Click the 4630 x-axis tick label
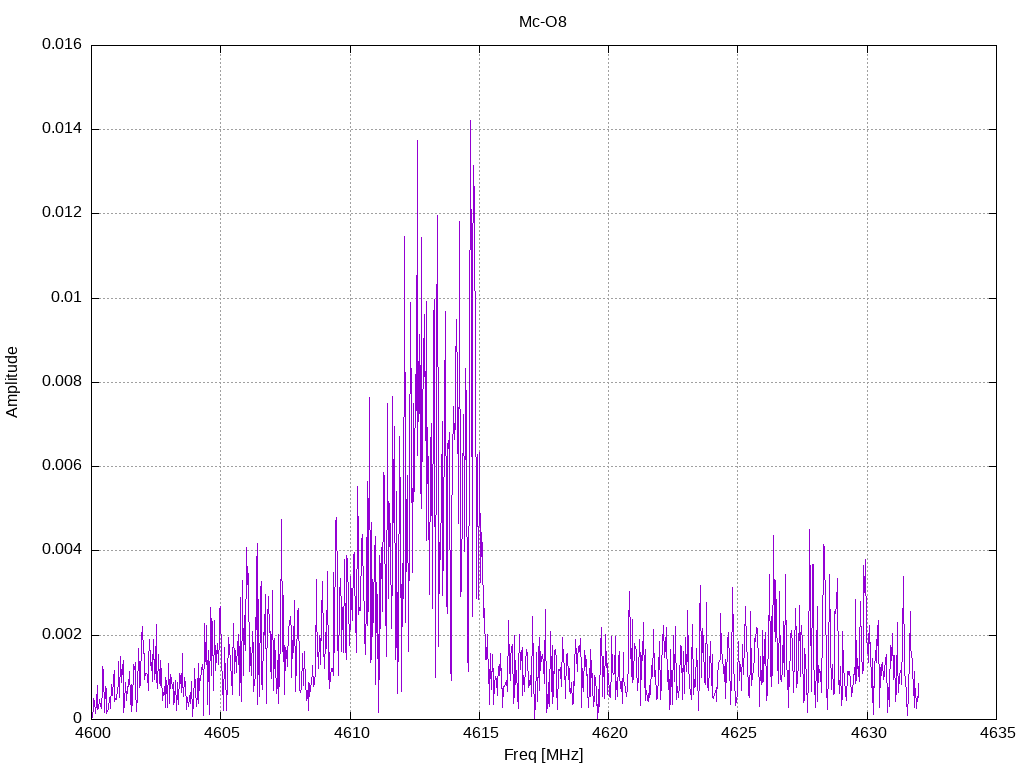Image resolution: width=1024 pixels, height=768 pixels. pos(867,734)
